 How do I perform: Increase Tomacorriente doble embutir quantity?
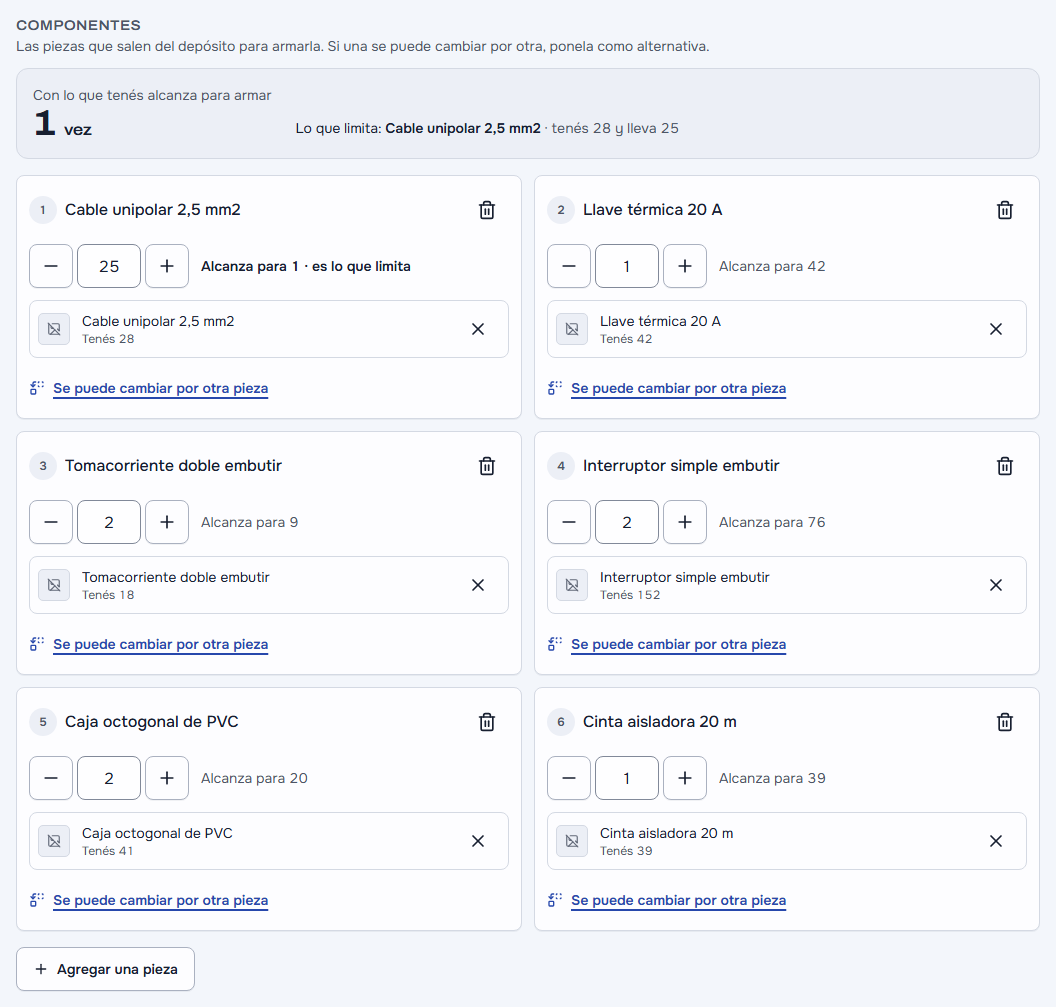[167, 522]
